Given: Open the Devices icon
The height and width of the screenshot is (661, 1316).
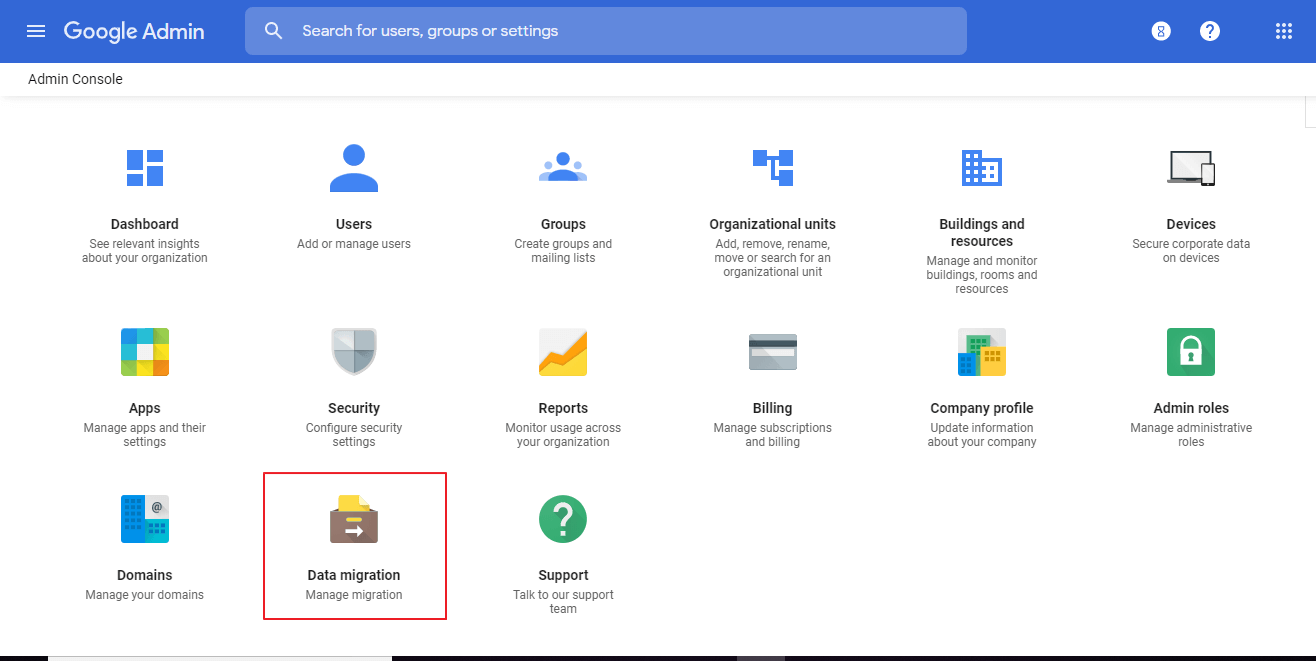Looking at the screenshot, I should pos(1191,168).
